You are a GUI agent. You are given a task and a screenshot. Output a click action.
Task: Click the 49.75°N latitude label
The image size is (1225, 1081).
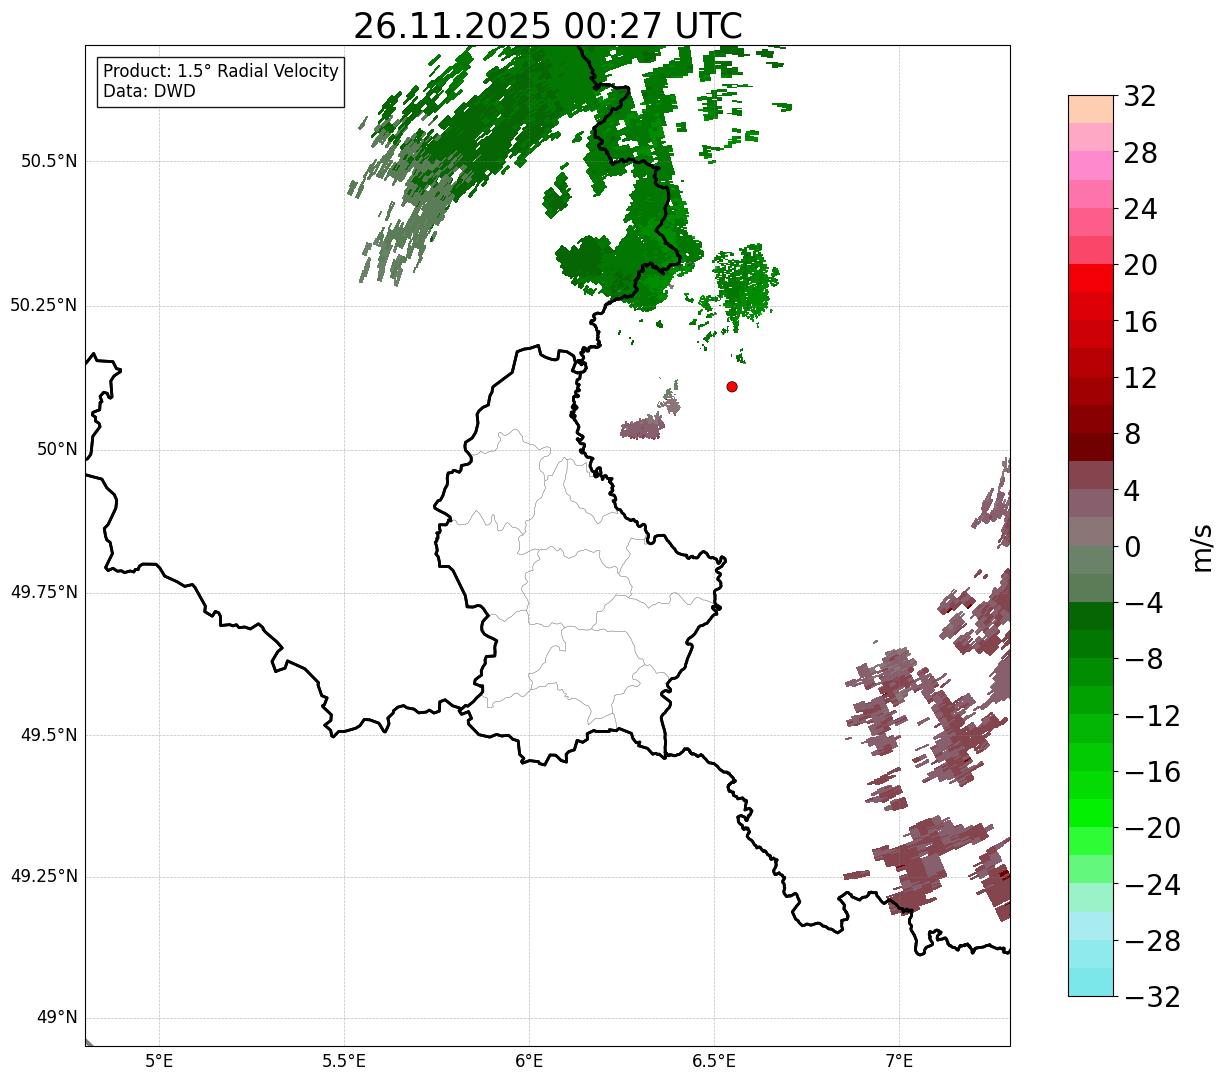click(x=44, y=592)
